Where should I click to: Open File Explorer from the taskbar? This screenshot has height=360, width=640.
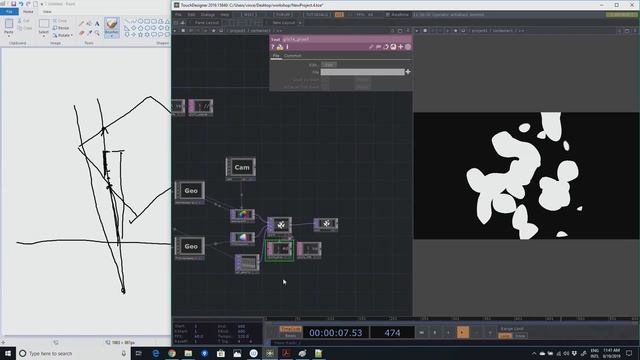point(188,353)
